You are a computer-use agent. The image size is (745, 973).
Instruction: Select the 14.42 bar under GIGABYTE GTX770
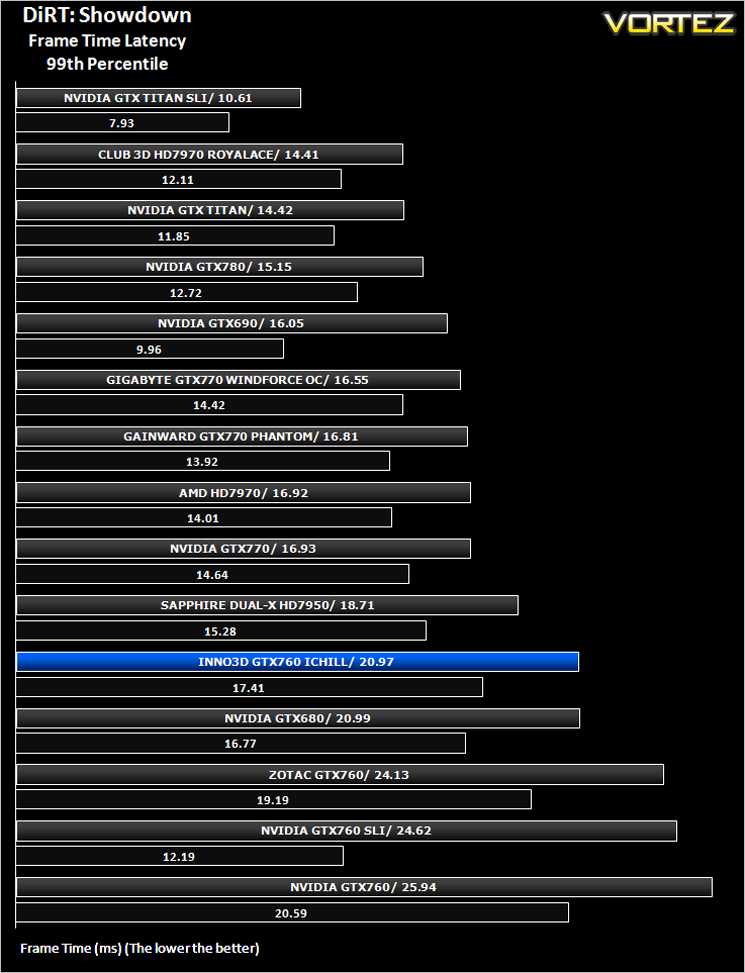point(209,405)
